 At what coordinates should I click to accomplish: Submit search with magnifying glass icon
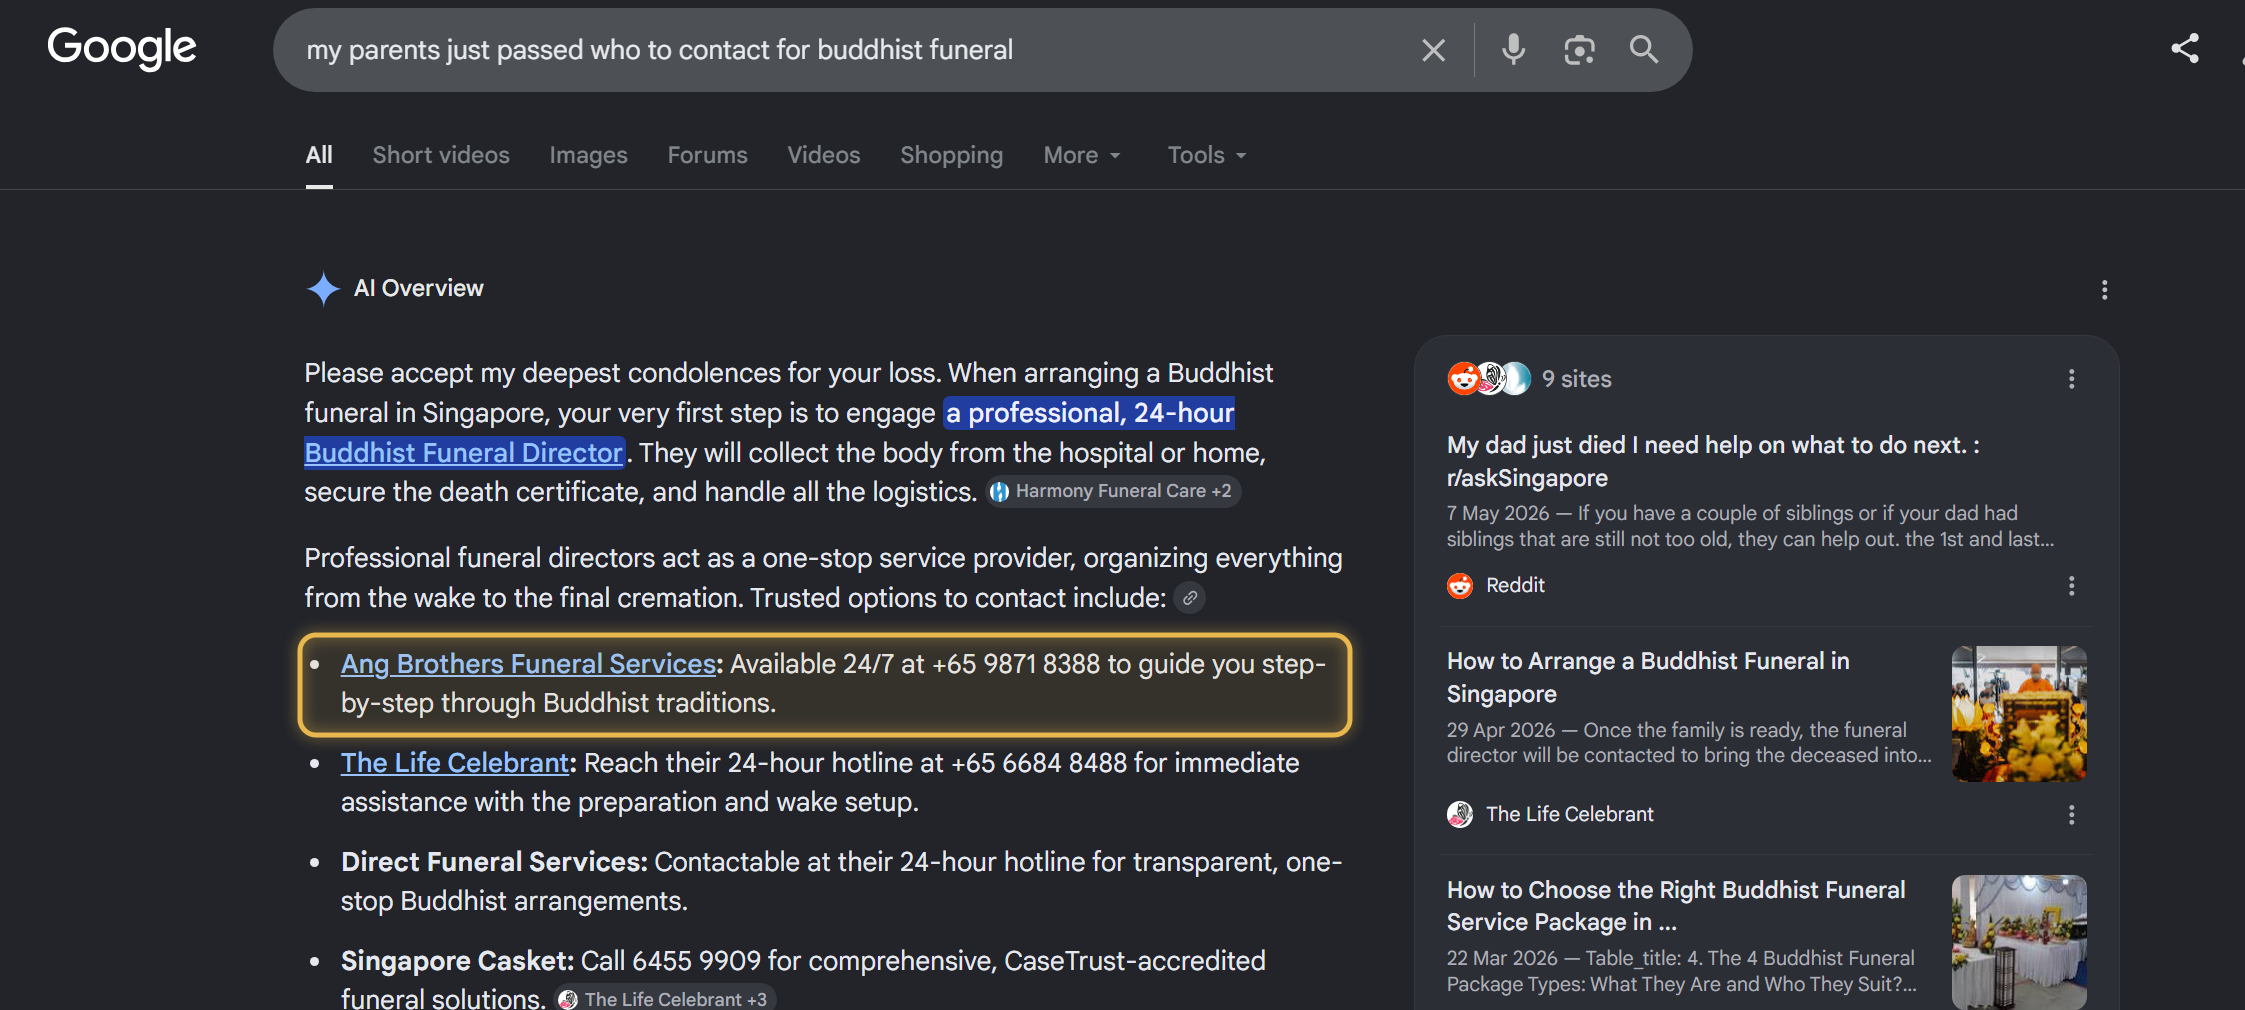click(x=1644, y=49)
